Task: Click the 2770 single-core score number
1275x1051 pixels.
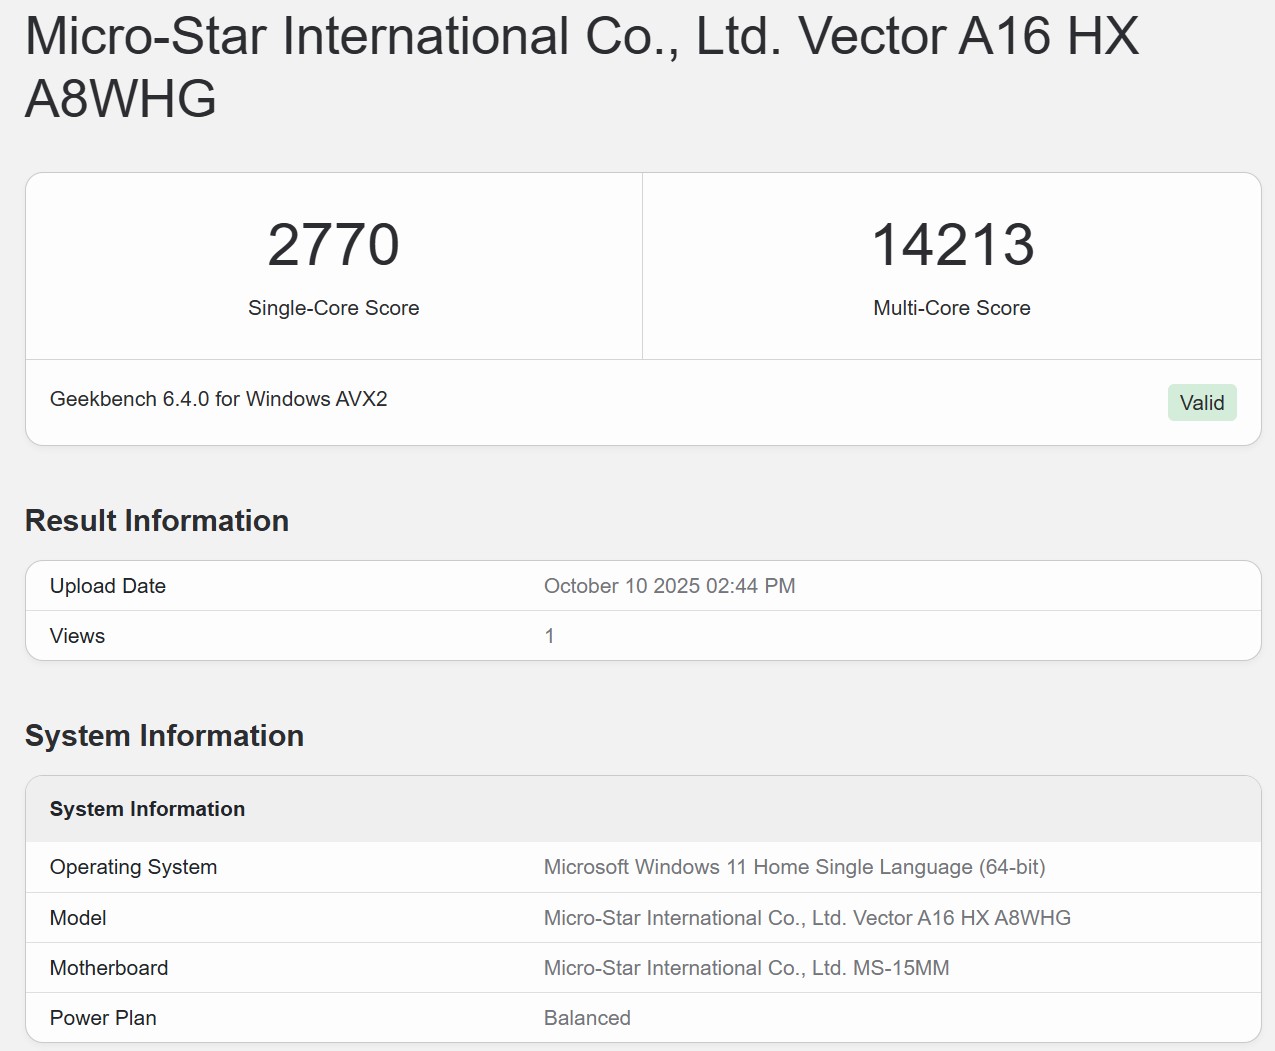Action: click(333, 245)
